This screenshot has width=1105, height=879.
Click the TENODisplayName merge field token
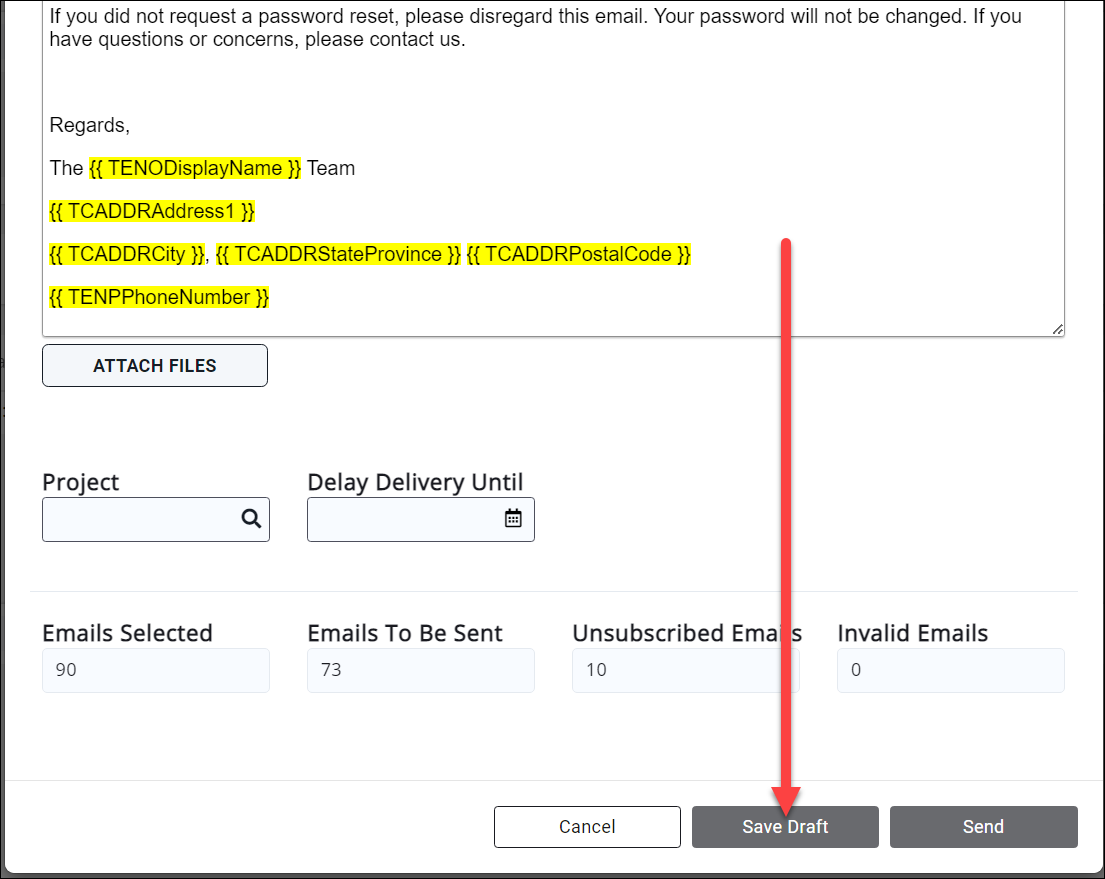[197, 168]
